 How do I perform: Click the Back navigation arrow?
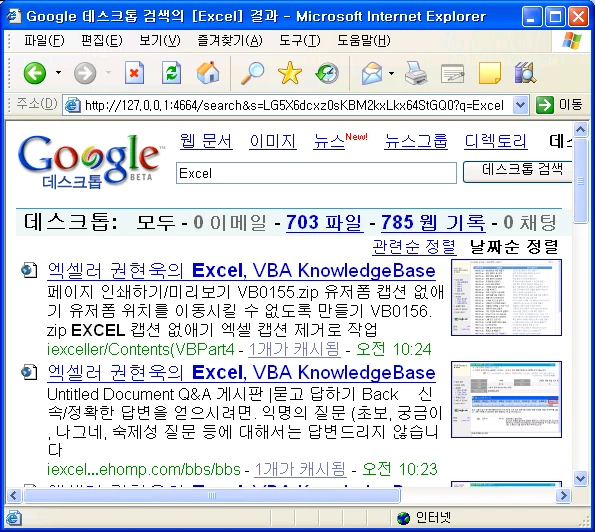click(35, 73)
